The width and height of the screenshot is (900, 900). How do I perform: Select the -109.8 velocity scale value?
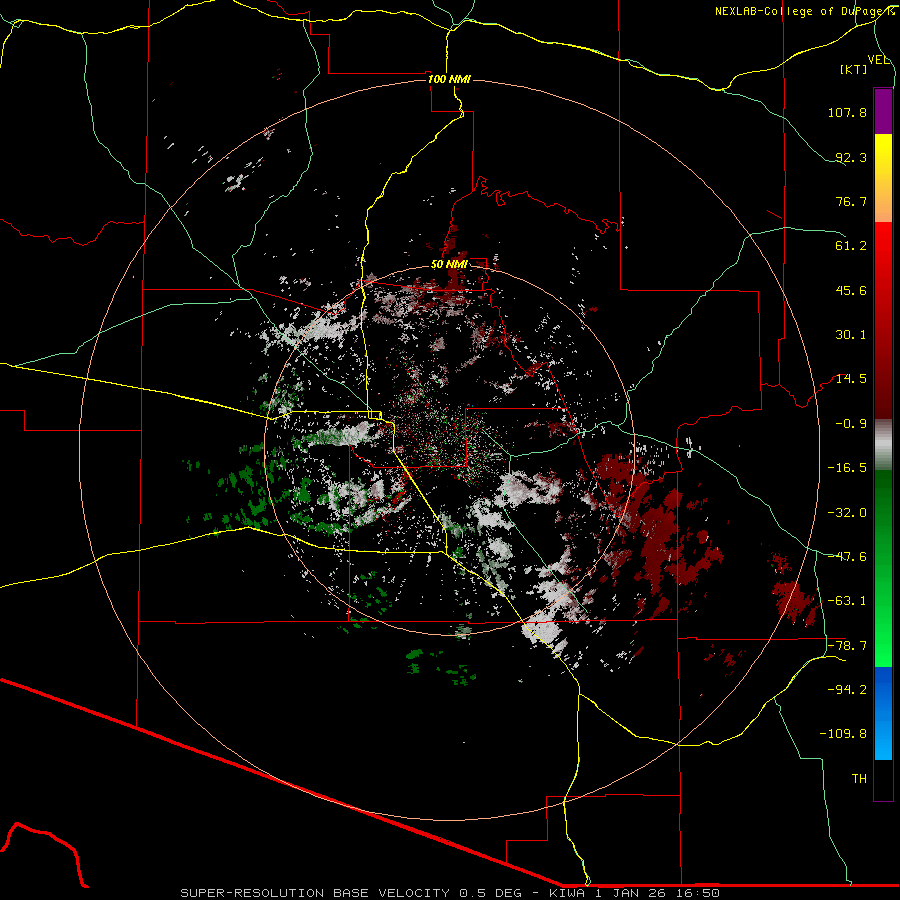coord(843,734)
